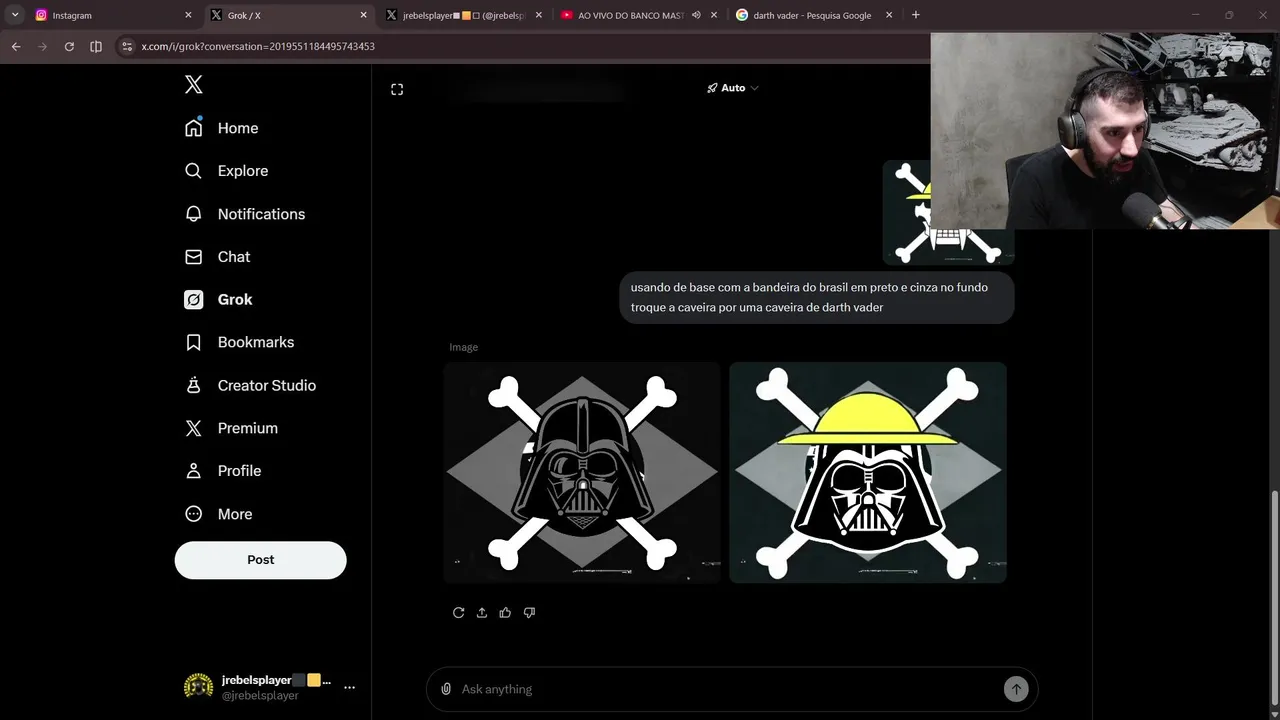The height and width of the screenshot is (720, 1280).
Task: Click the fullscreen expand icon in Grok
Action: (x=397, y=89)
